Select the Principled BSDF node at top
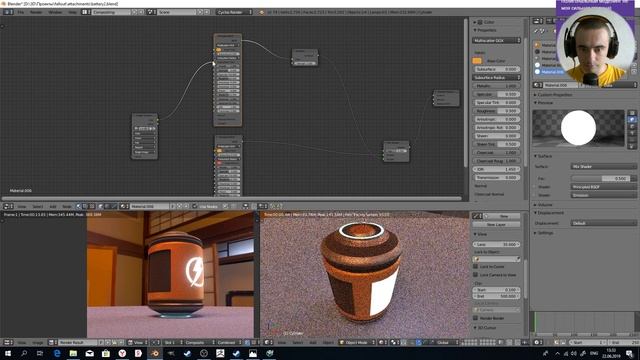Screen dimensions: 640x360 pos(228,80)
